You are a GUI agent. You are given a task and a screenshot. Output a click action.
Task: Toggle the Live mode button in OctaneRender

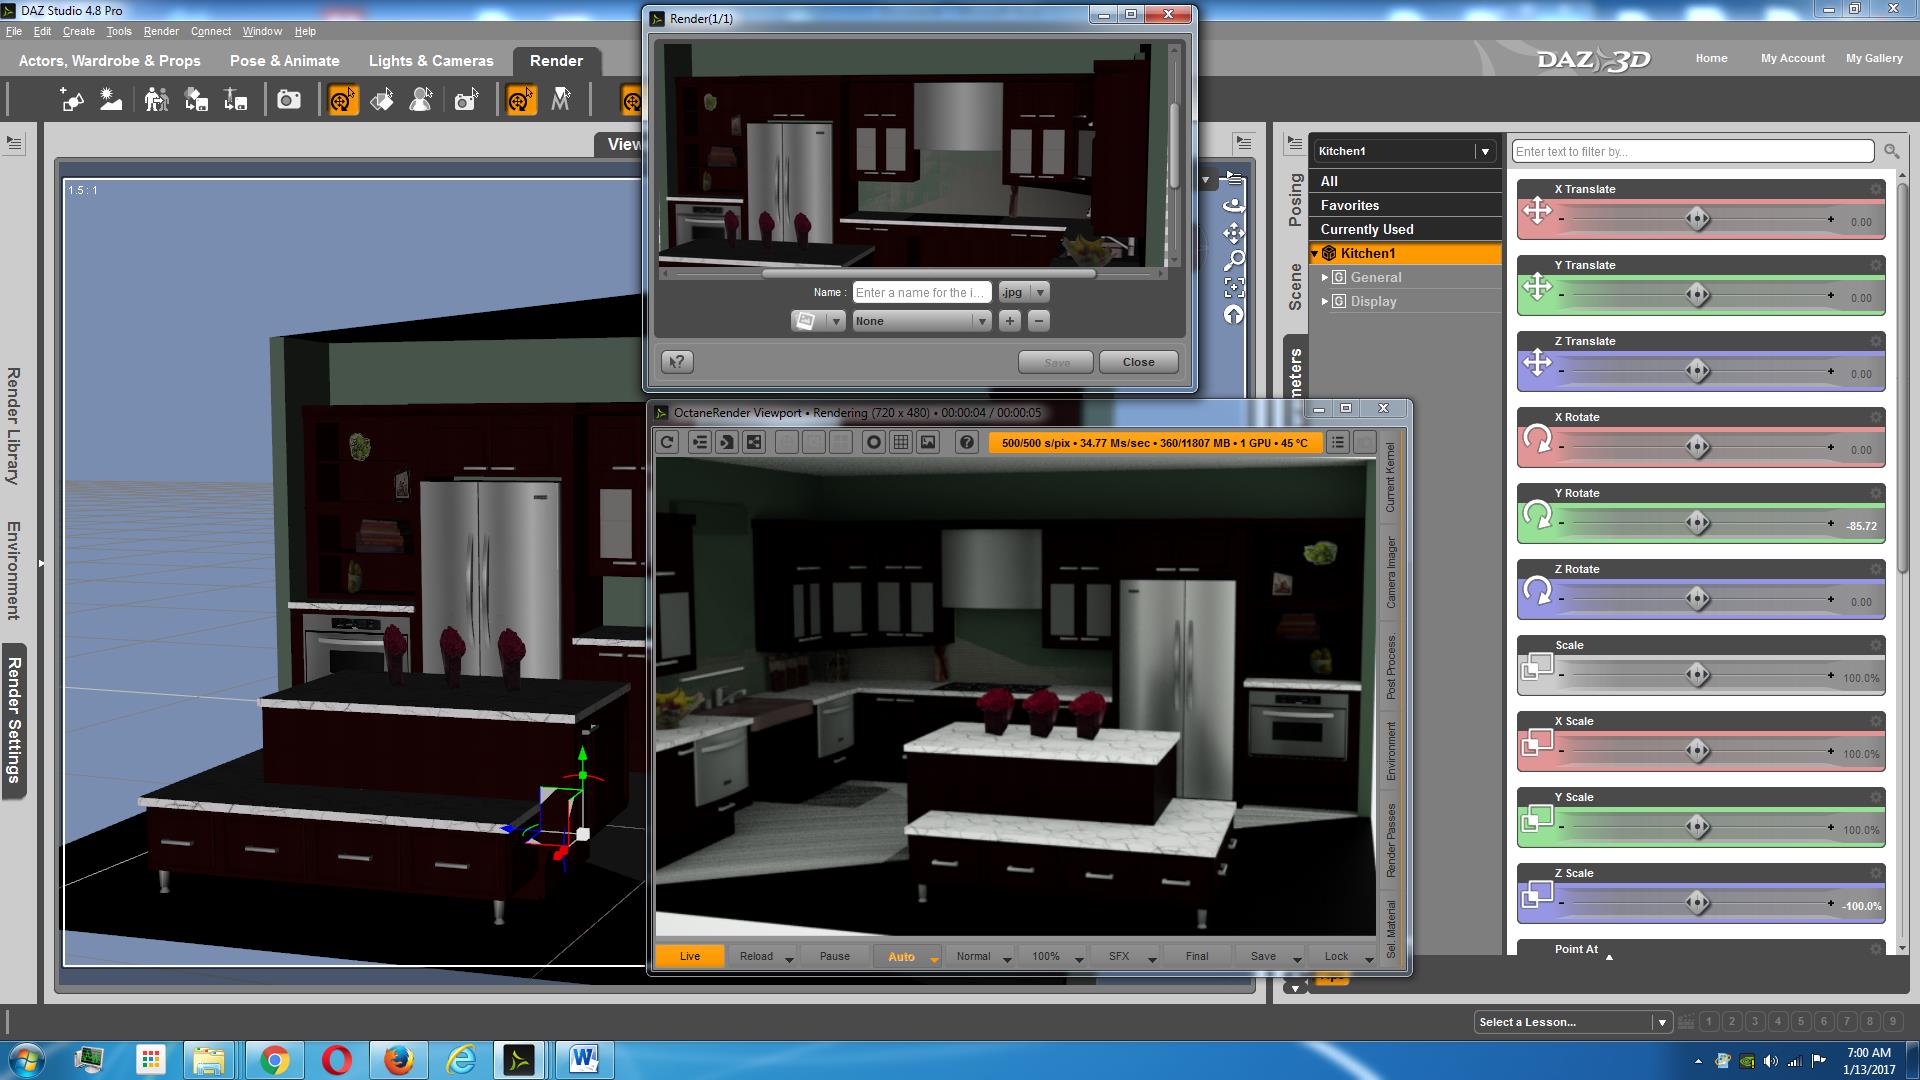click(x=690, y=956)
